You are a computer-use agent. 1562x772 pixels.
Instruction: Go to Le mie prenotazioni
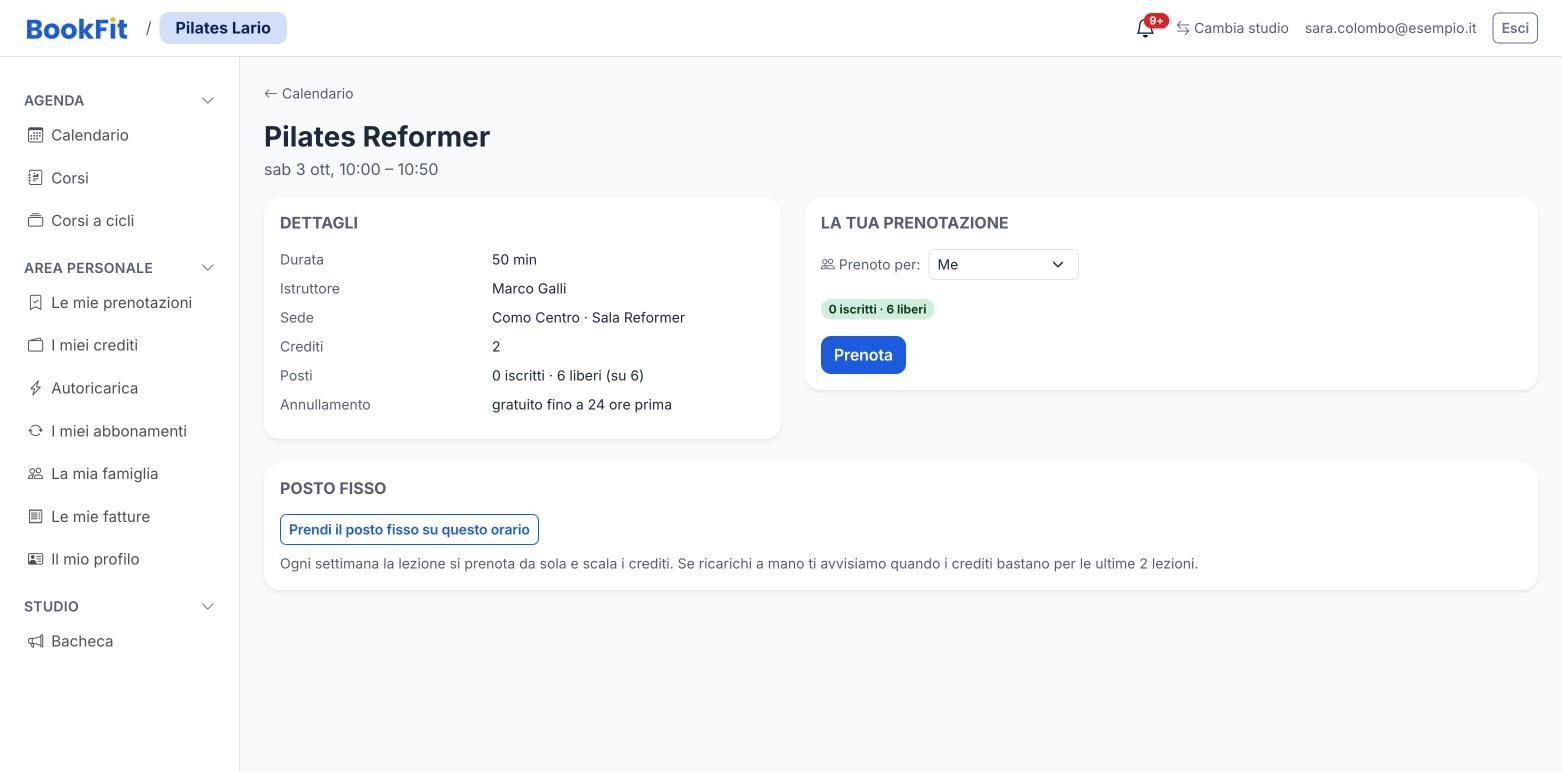[x=120, y=302]
